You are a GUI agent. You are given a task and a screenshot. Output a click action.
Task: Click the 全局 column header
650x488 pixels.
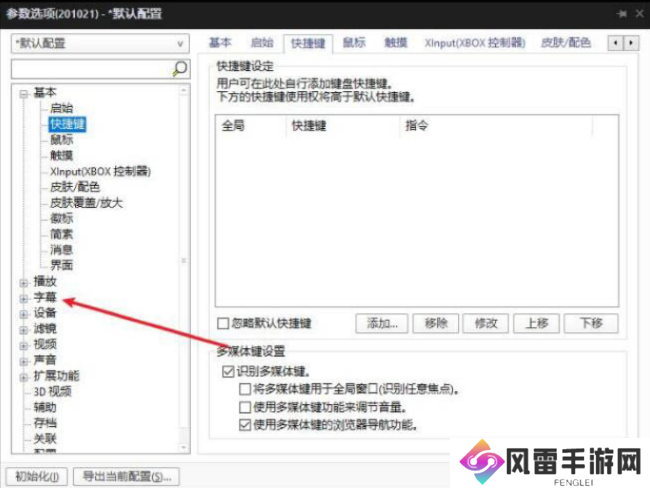click(x=251, y=126)
